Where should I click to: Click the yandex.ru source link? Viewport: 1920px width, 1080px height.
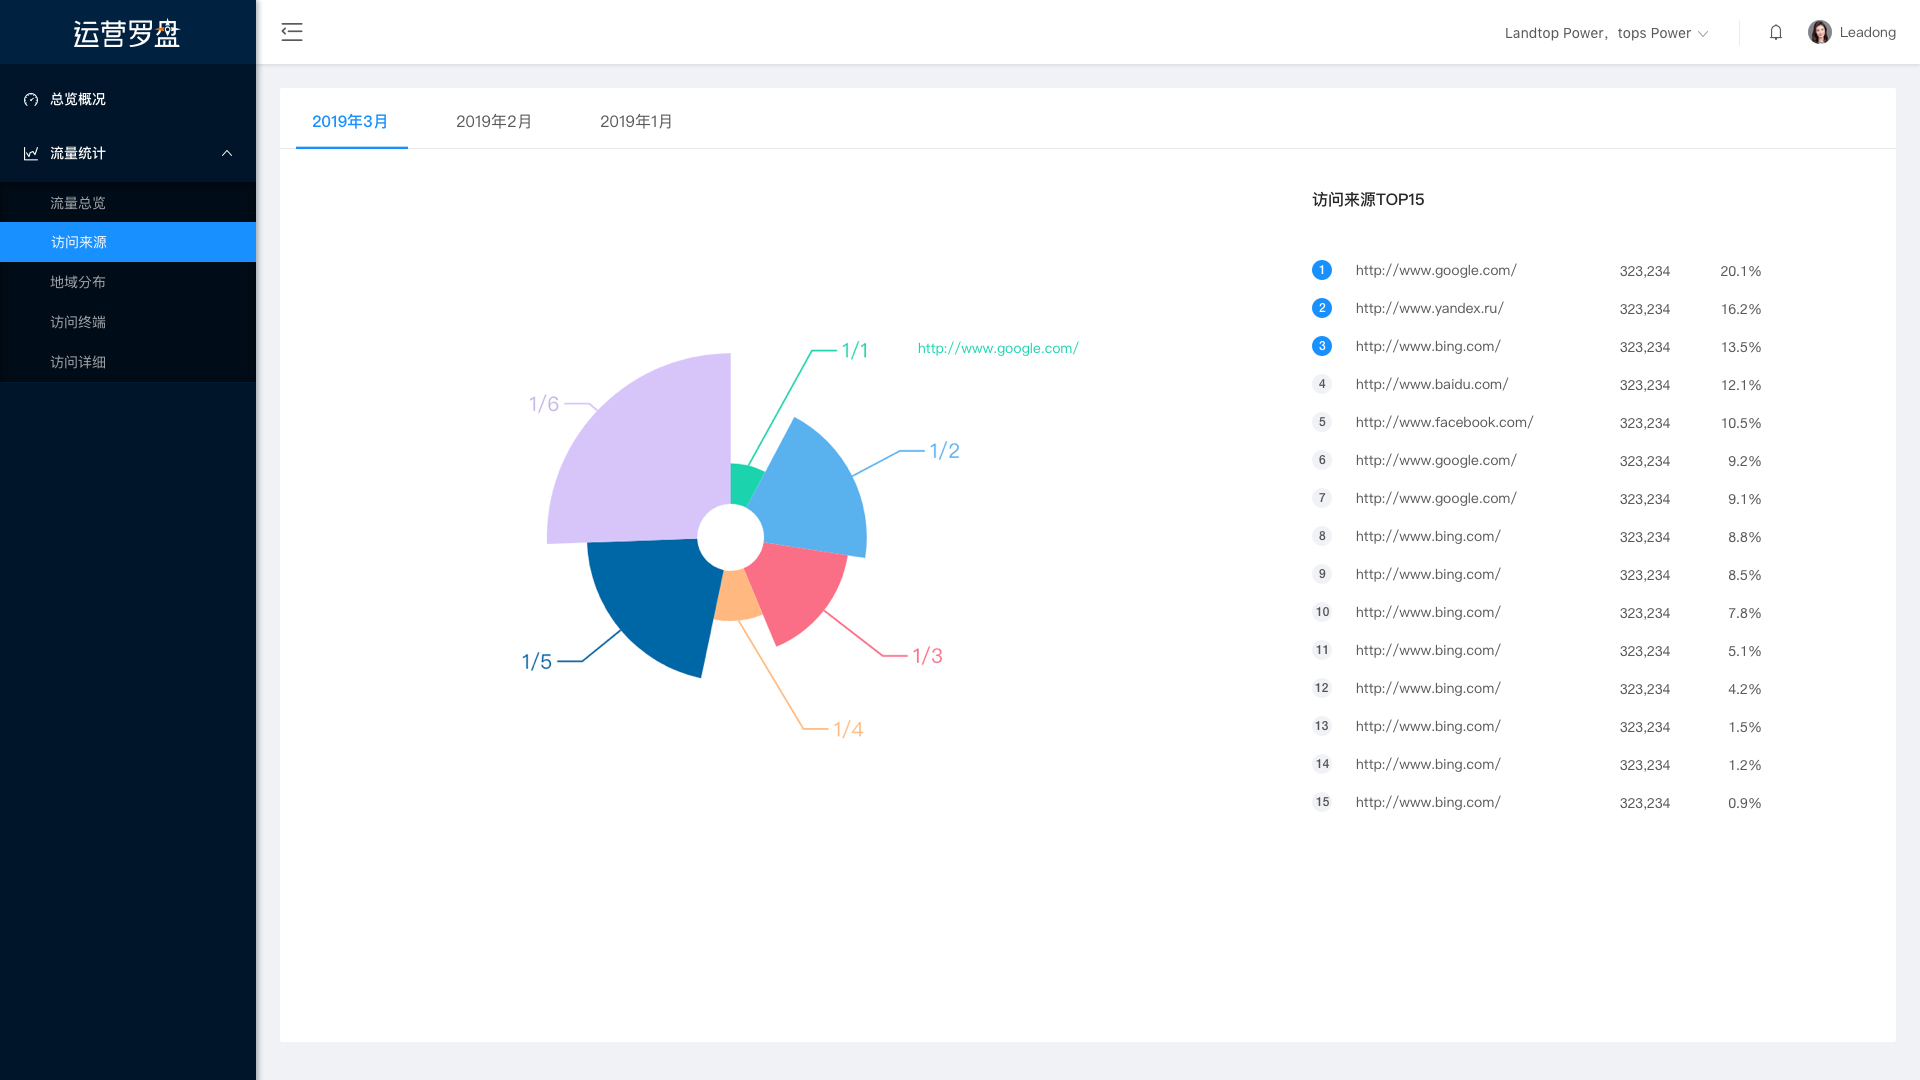1429,308
